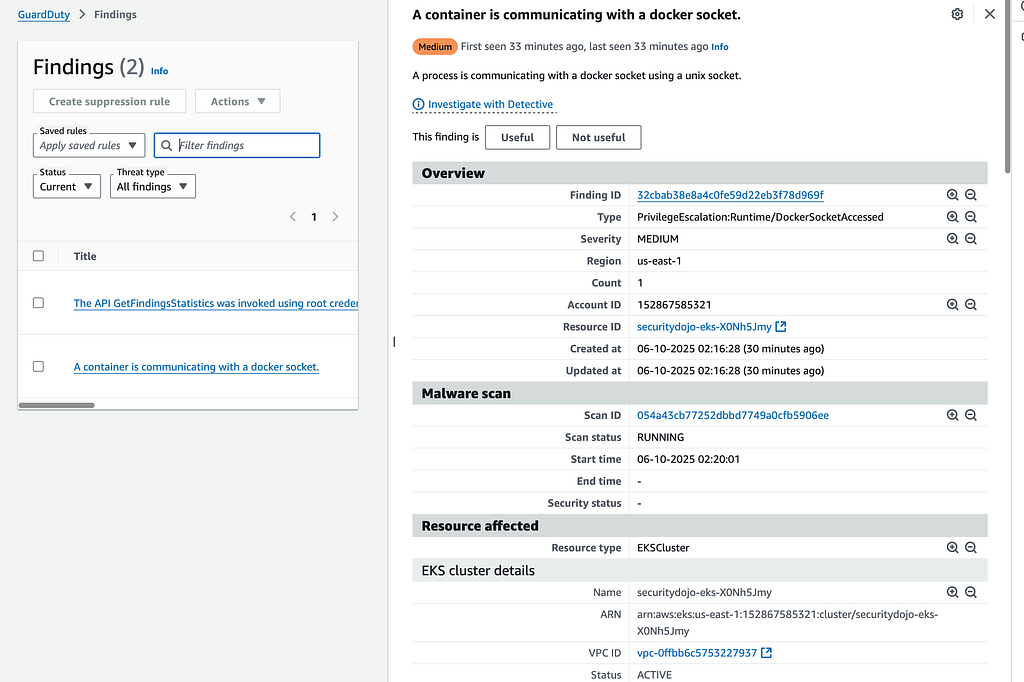1024x682 pixels.
Task: Exclude Resource type EKSCluster from filter
Action: (970, 547)
